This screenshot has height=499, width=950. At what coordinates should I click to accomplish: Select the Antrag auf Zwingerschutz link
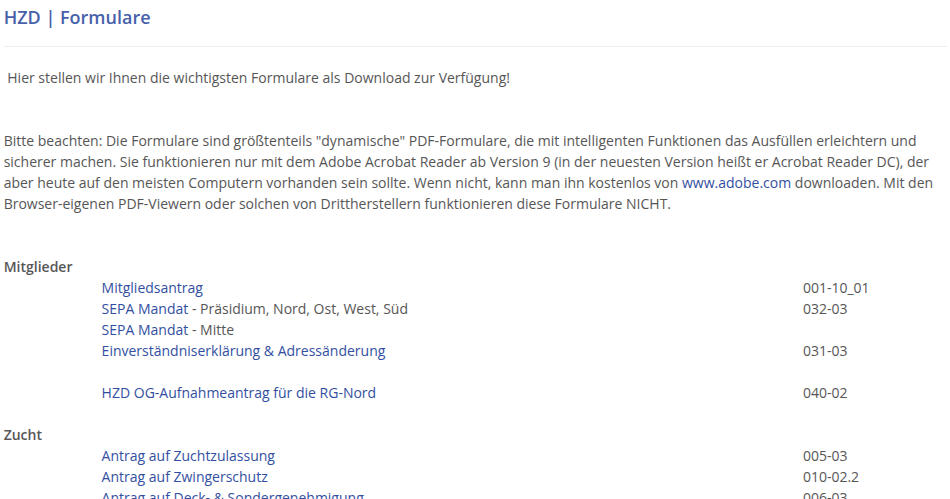pos(184,477)
